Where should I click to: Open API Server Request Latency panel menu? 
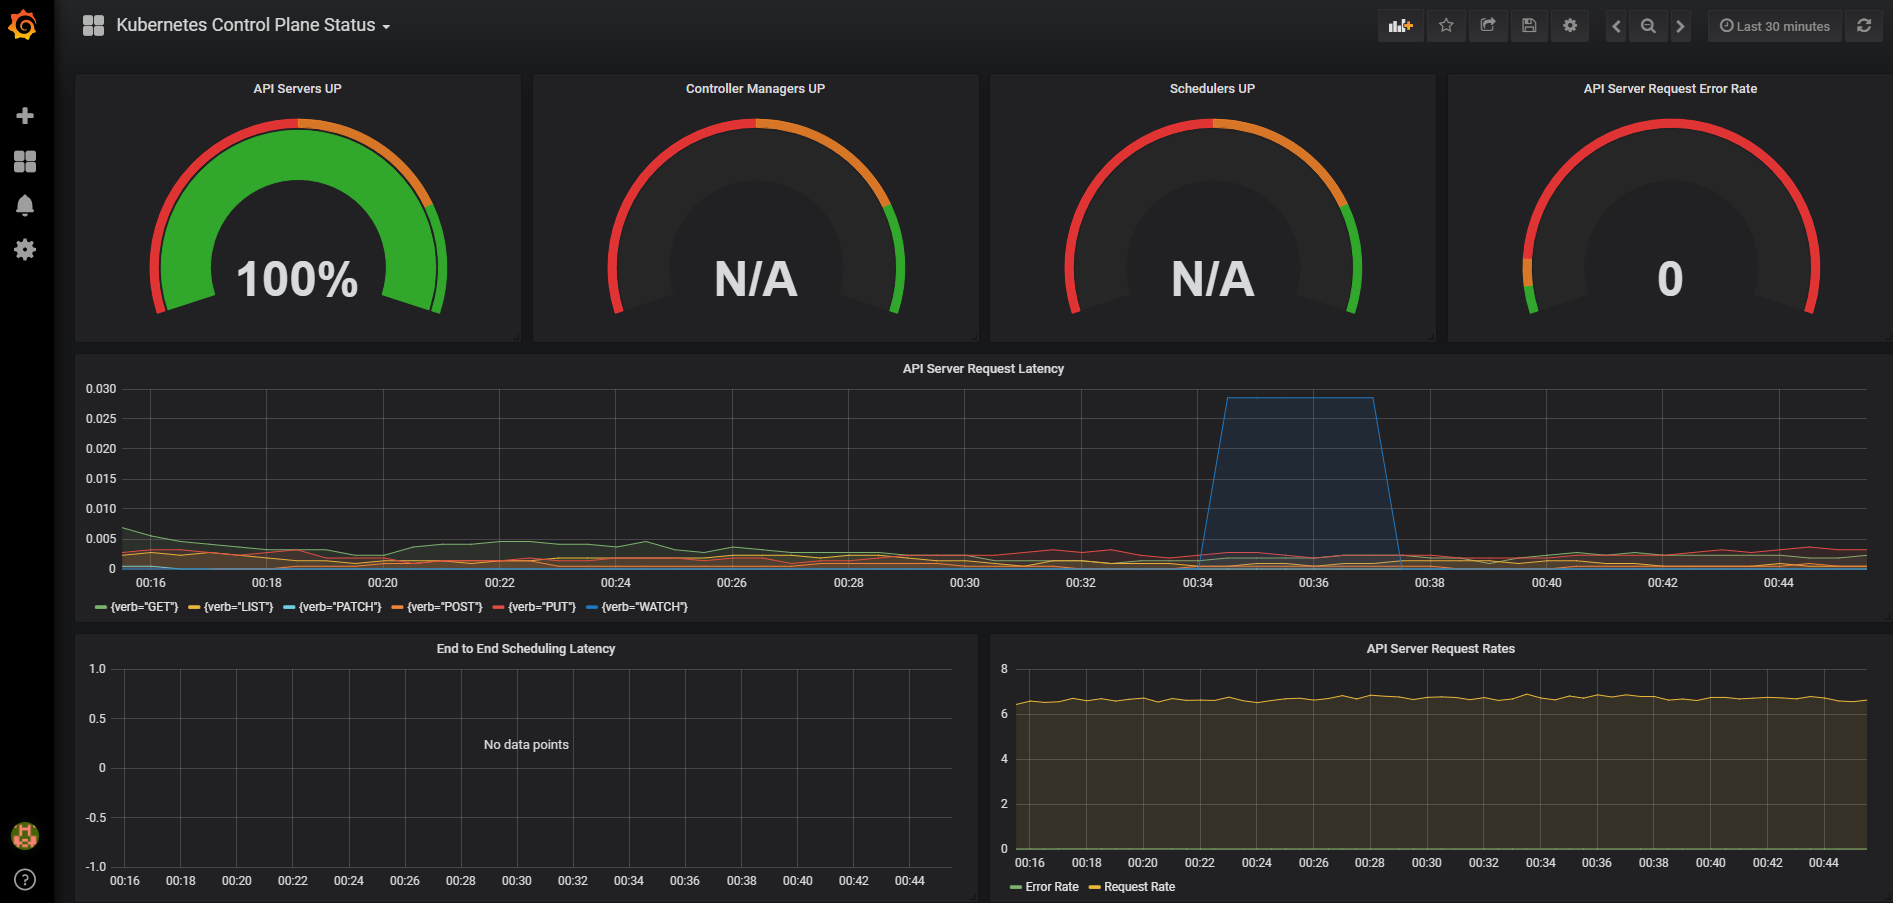point(983,369)
